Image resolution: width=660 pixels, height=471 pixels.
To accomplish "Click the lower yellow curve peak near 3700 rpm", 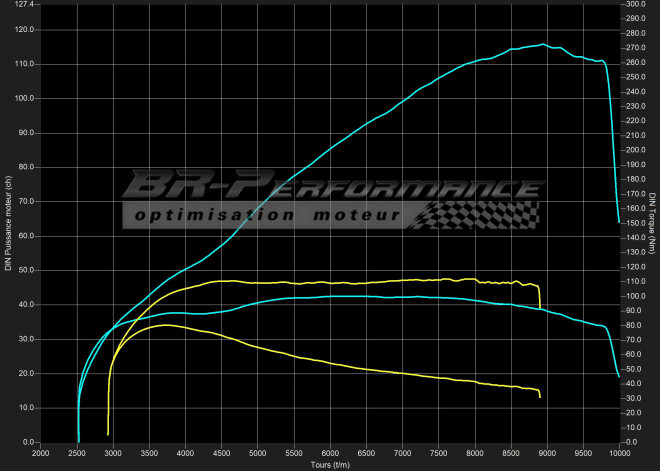I will tap(166, 325).
